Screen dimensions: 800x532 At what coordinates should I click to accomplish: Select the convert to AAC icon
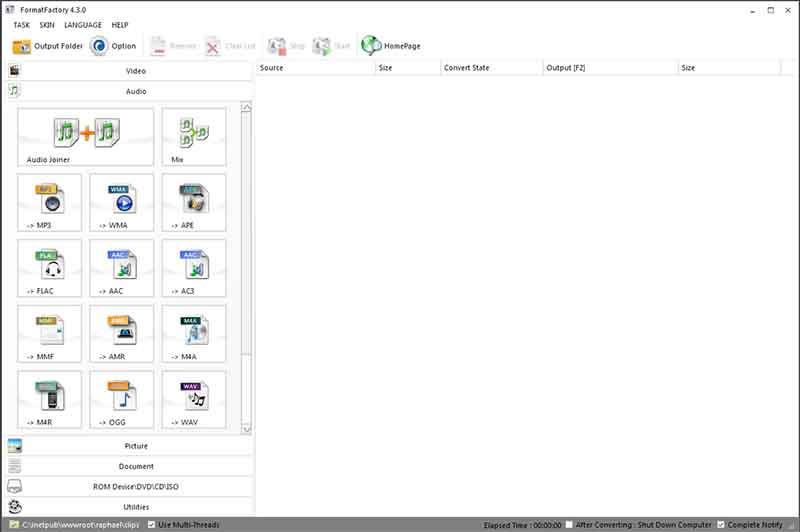[121, 268]
